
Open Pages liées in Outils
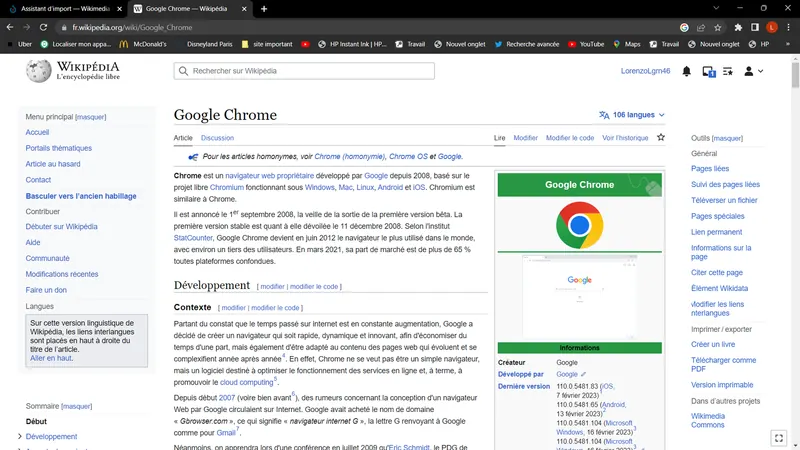pyautogui.click(x=710, y=168)
